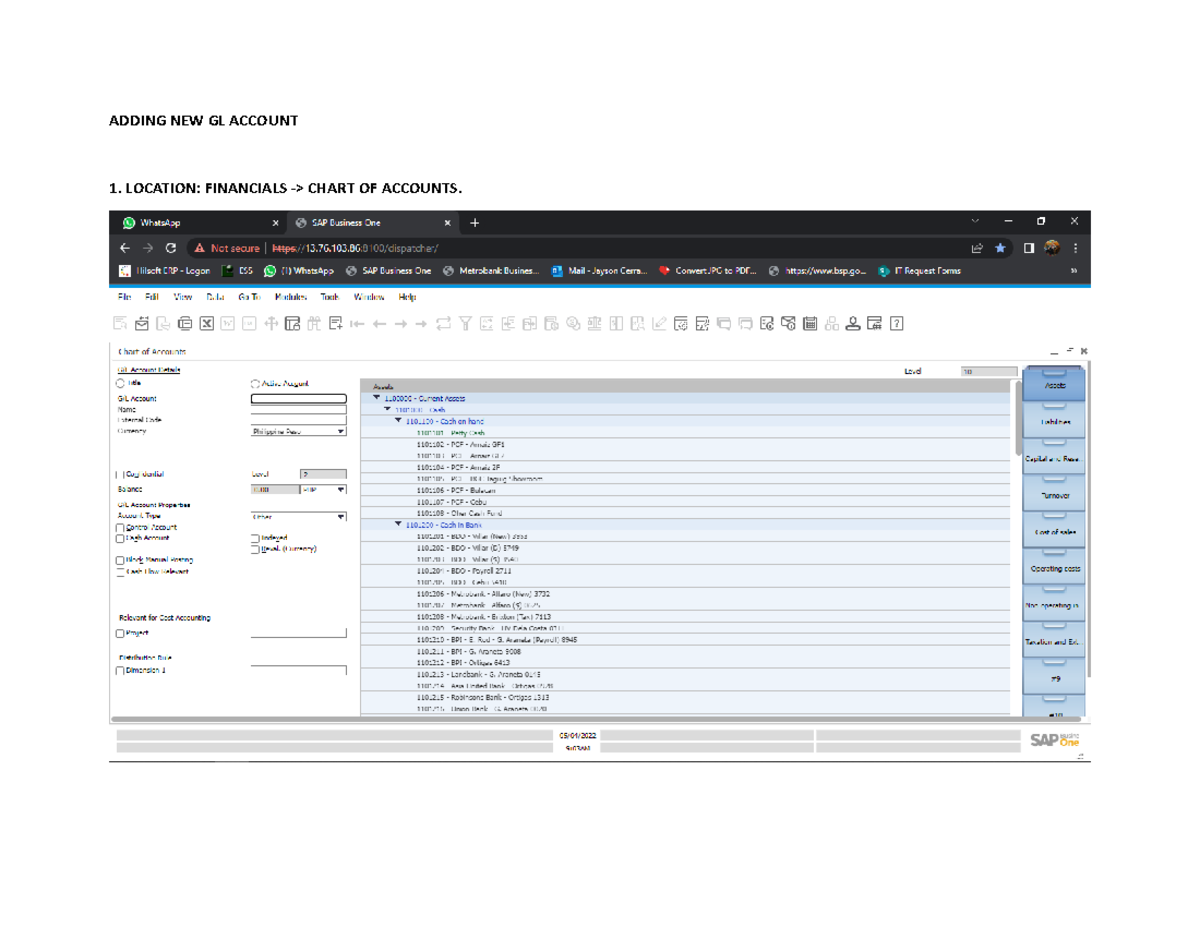1200x927 pixels.
Task: Export the chart of accounts to Excel
Action: click(x=206, y=321)
